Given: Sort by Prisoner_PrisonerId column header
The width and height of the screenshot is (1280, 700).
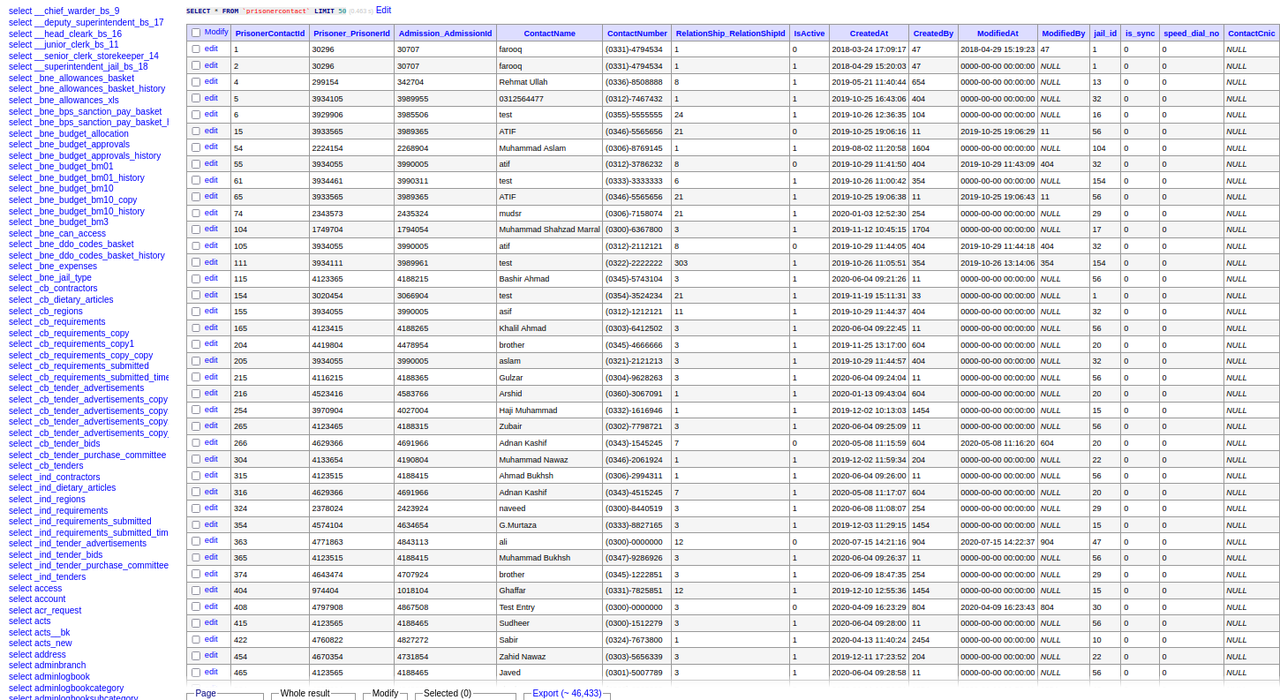Looking at the screenshot, I should pyautogui.click(x=351, y=33).
